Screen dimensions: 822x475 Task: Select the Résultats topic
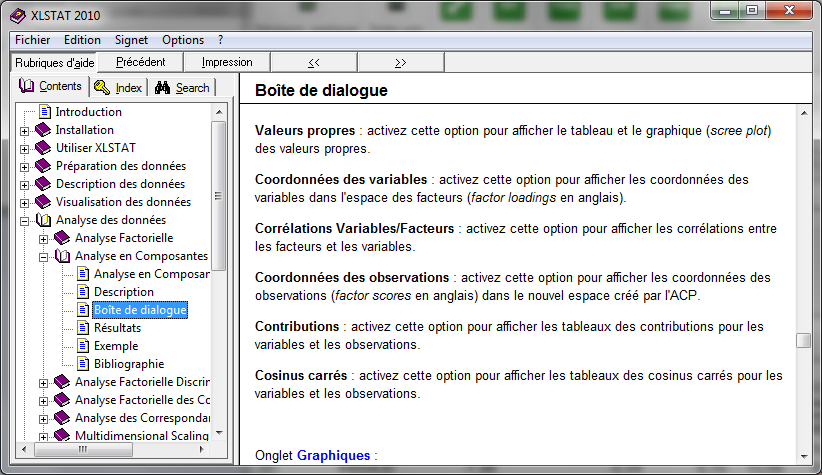(x=117, y=328)
